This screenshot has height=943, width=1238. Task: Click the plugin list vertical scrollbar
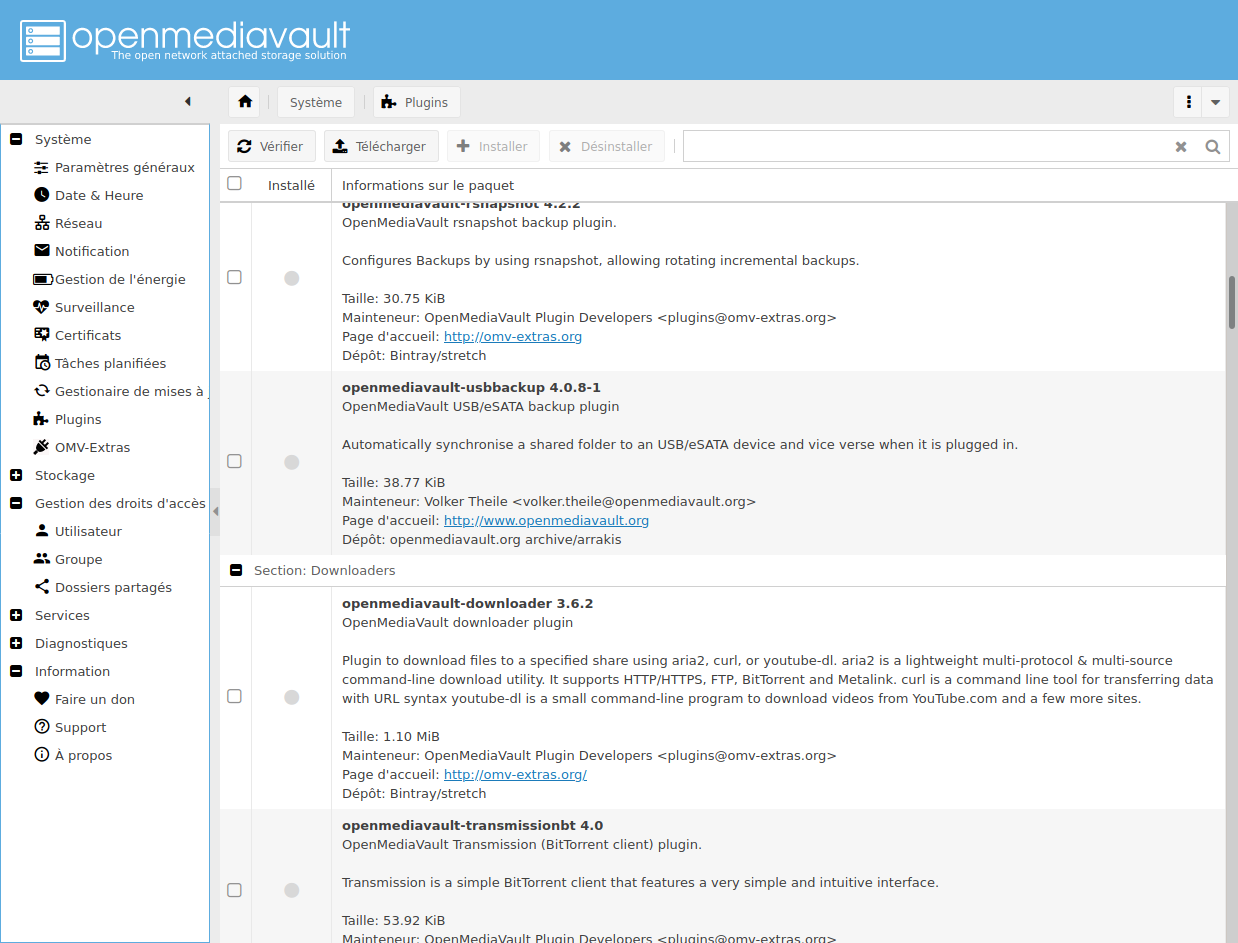pos(1231,300)
